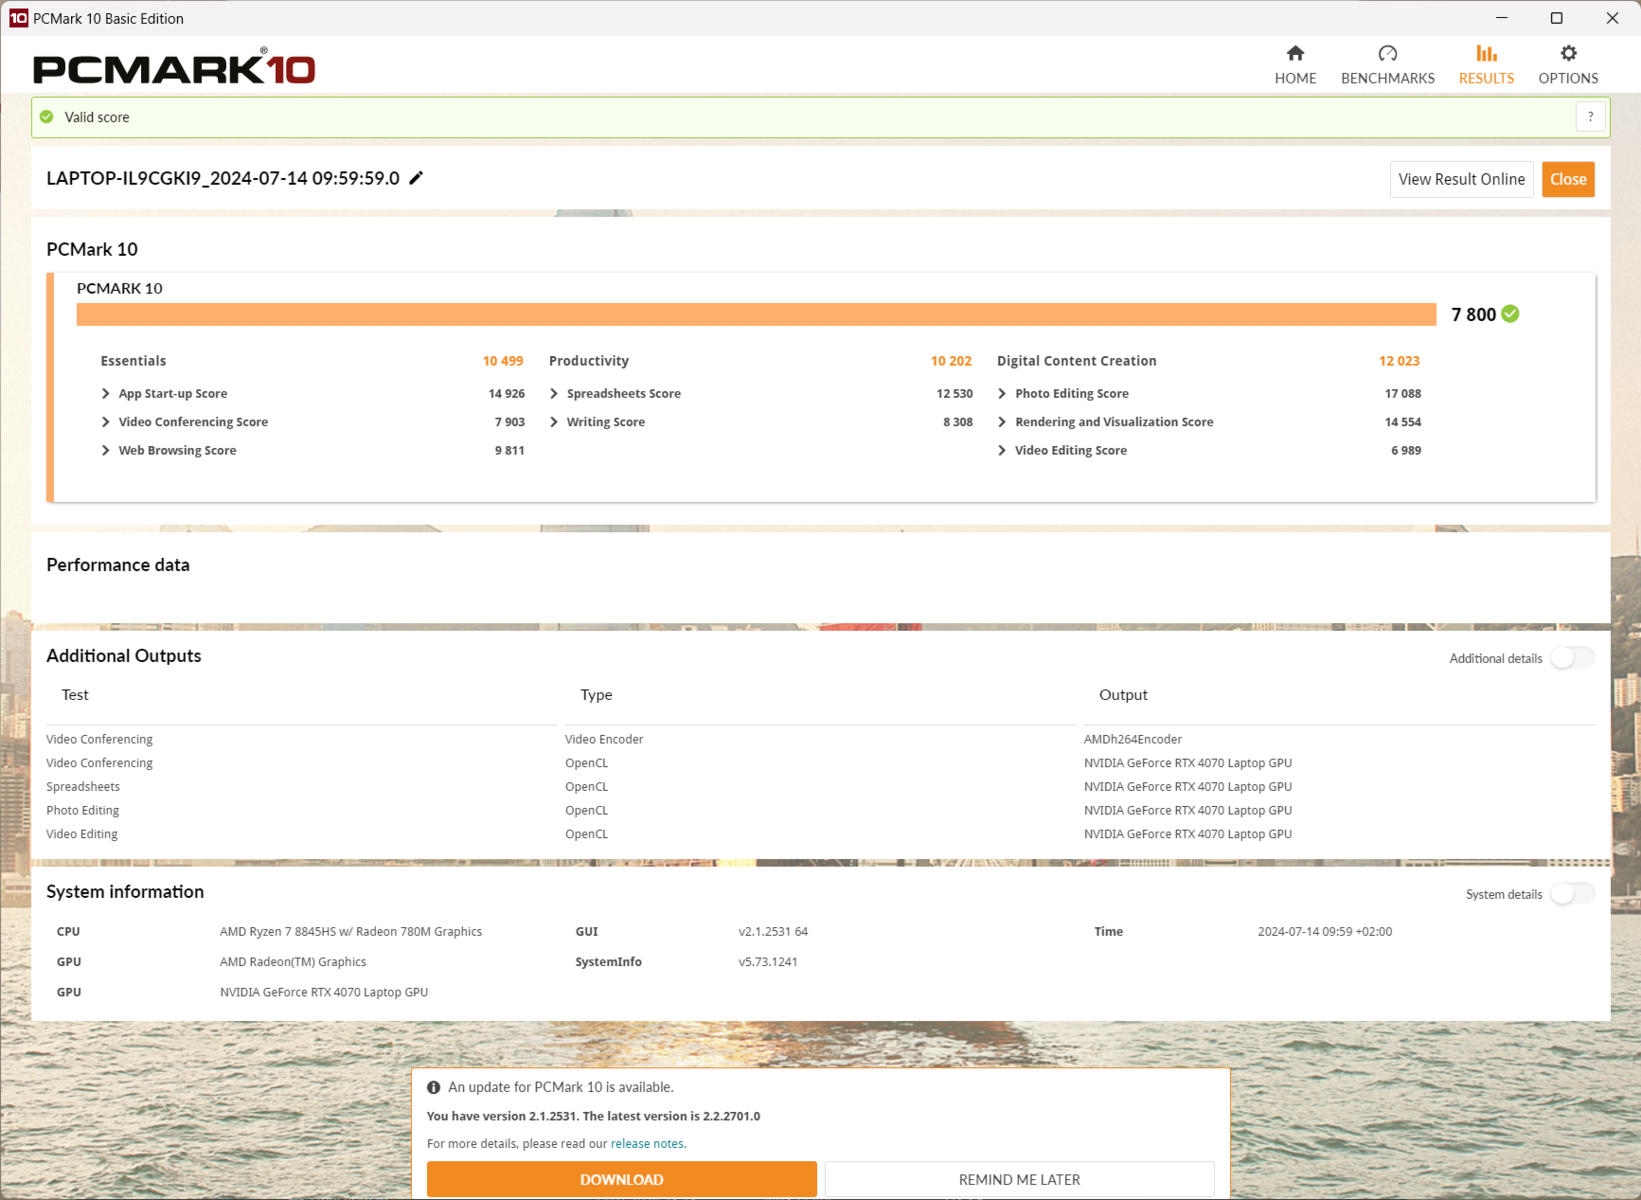Click the green check beside 7 800 score
This screenshot has width=1641, height=1200.
coord(1511,314)
